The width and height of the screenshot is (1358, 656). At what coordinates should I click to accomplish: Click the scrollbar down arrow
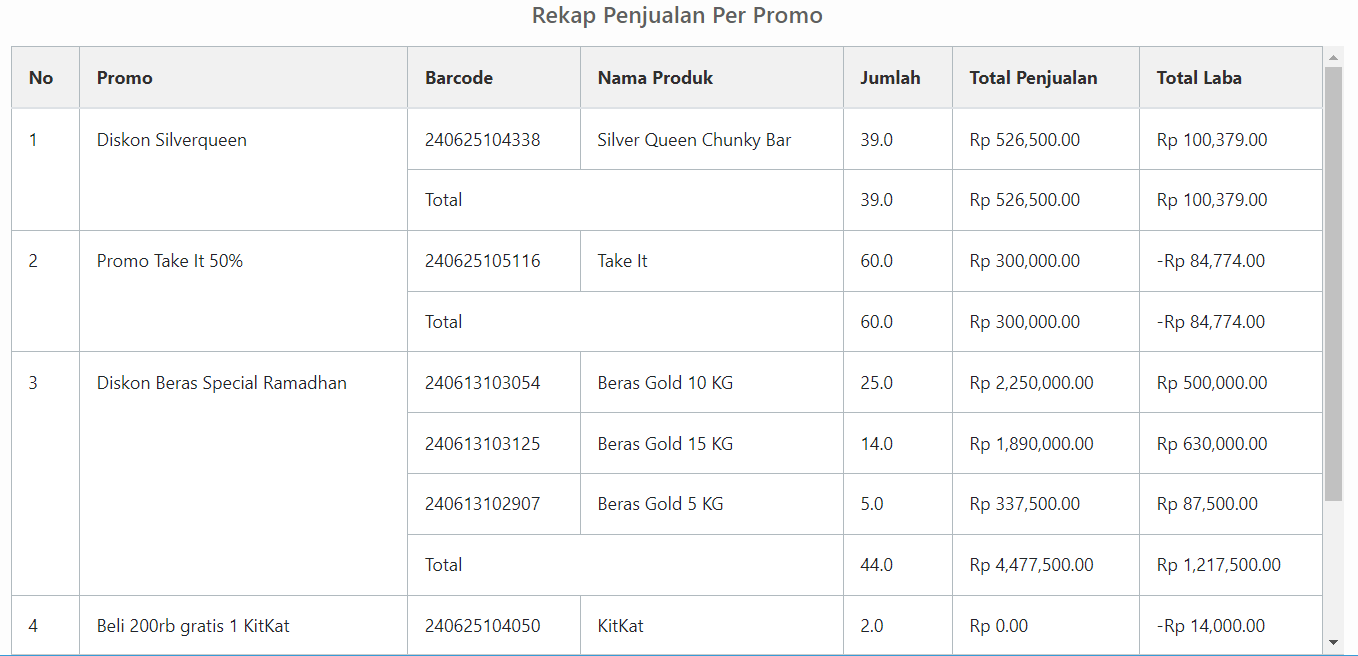1333,642
